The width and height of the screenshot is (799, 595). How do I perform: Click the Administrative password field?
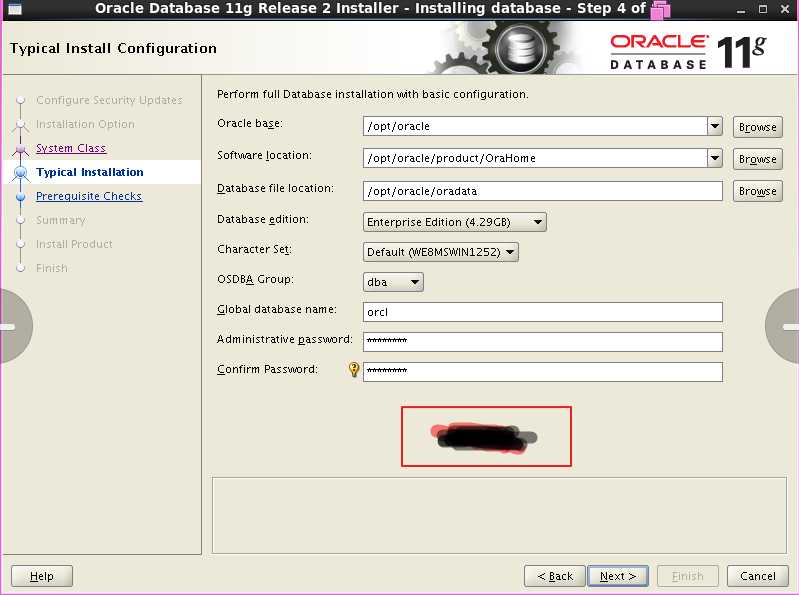pos(543,342)
